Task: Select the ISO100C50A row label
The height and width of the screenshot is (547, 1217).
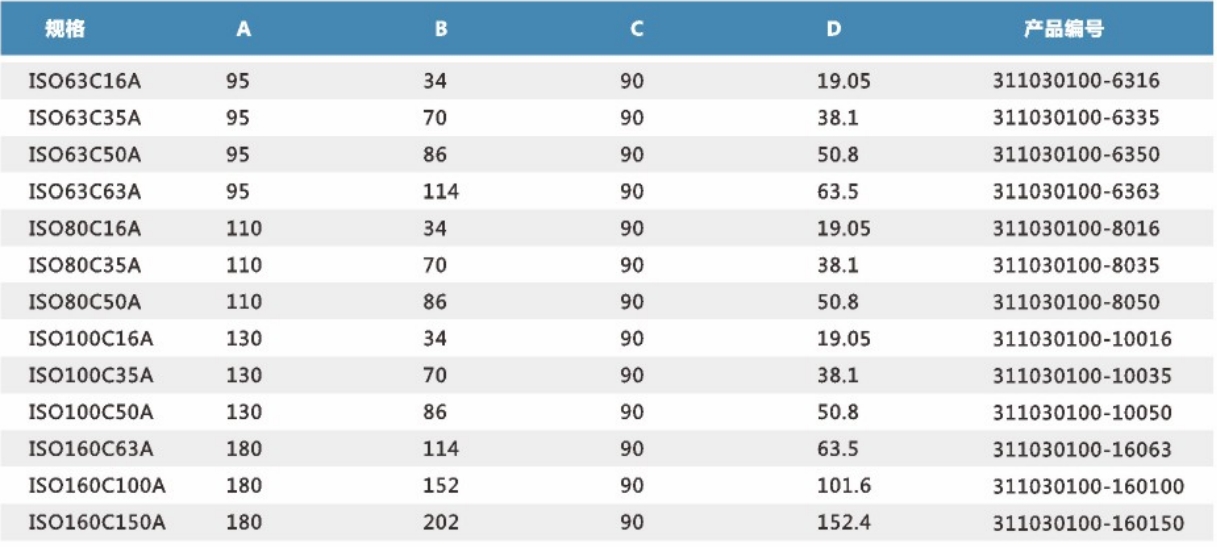Action: 90,413
